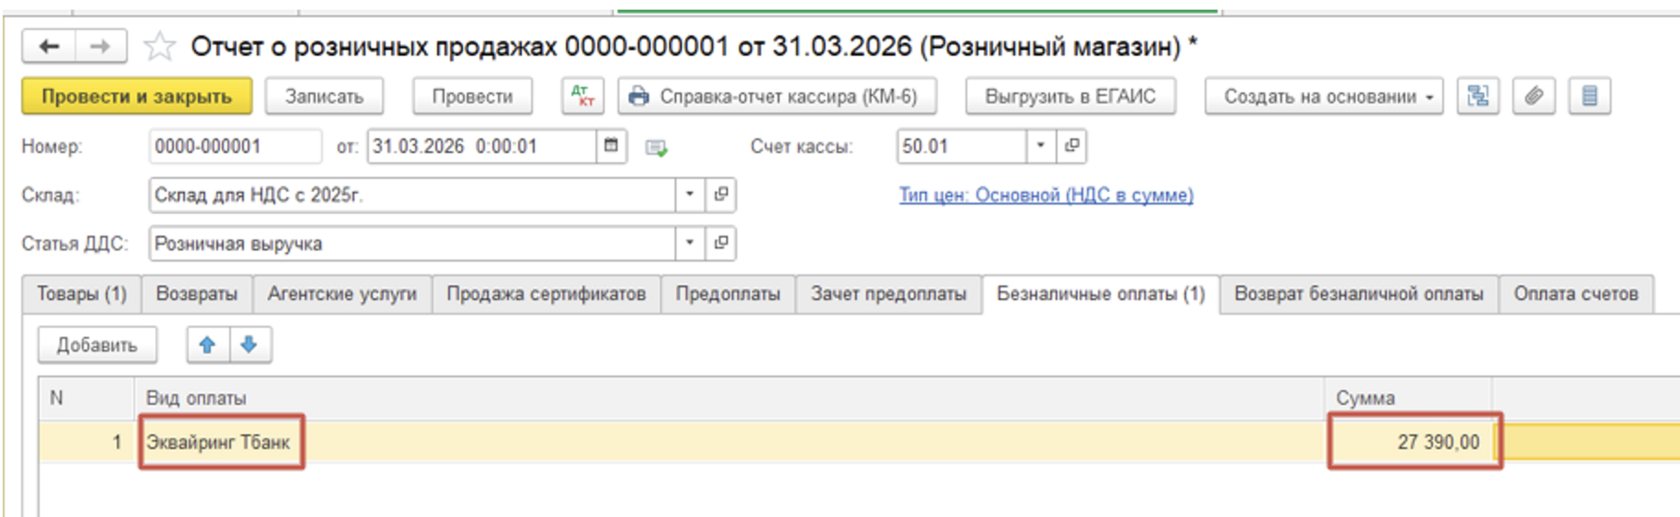Image resolution: width=1680 pixels, height=517 pixels.
Task: Open the Продажа сертификатов tab
Action: [546, 294]
